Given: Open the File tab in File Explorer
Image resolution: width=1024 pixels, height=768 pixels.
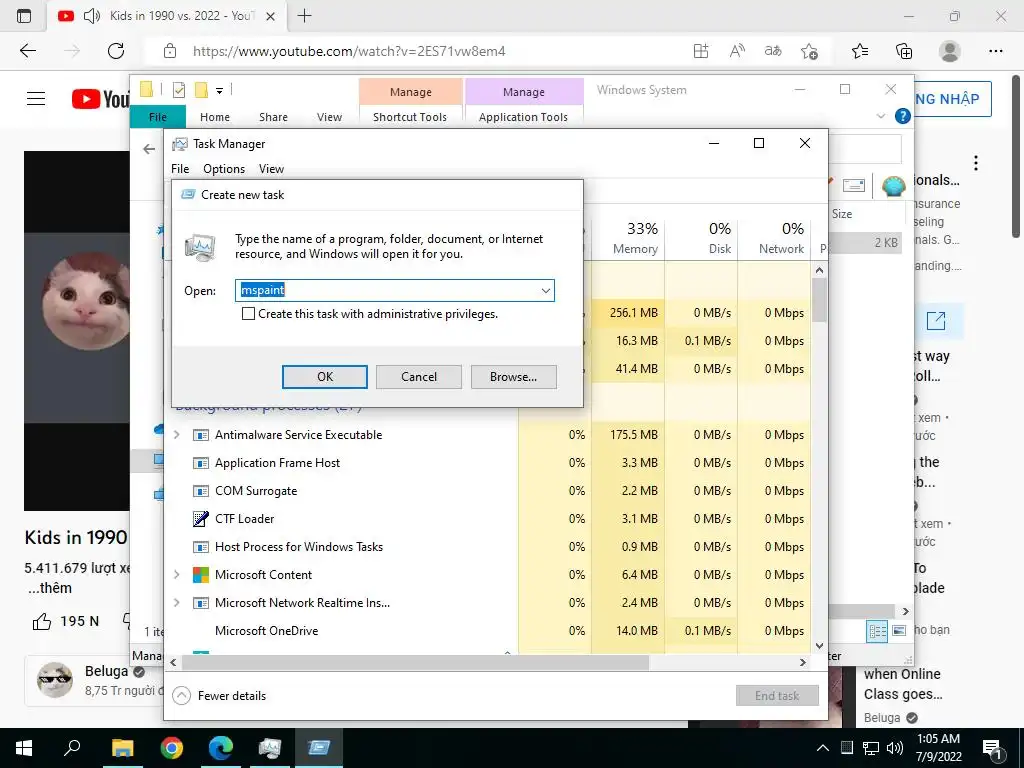Looking at the screenshot, I should click(158, 117).
